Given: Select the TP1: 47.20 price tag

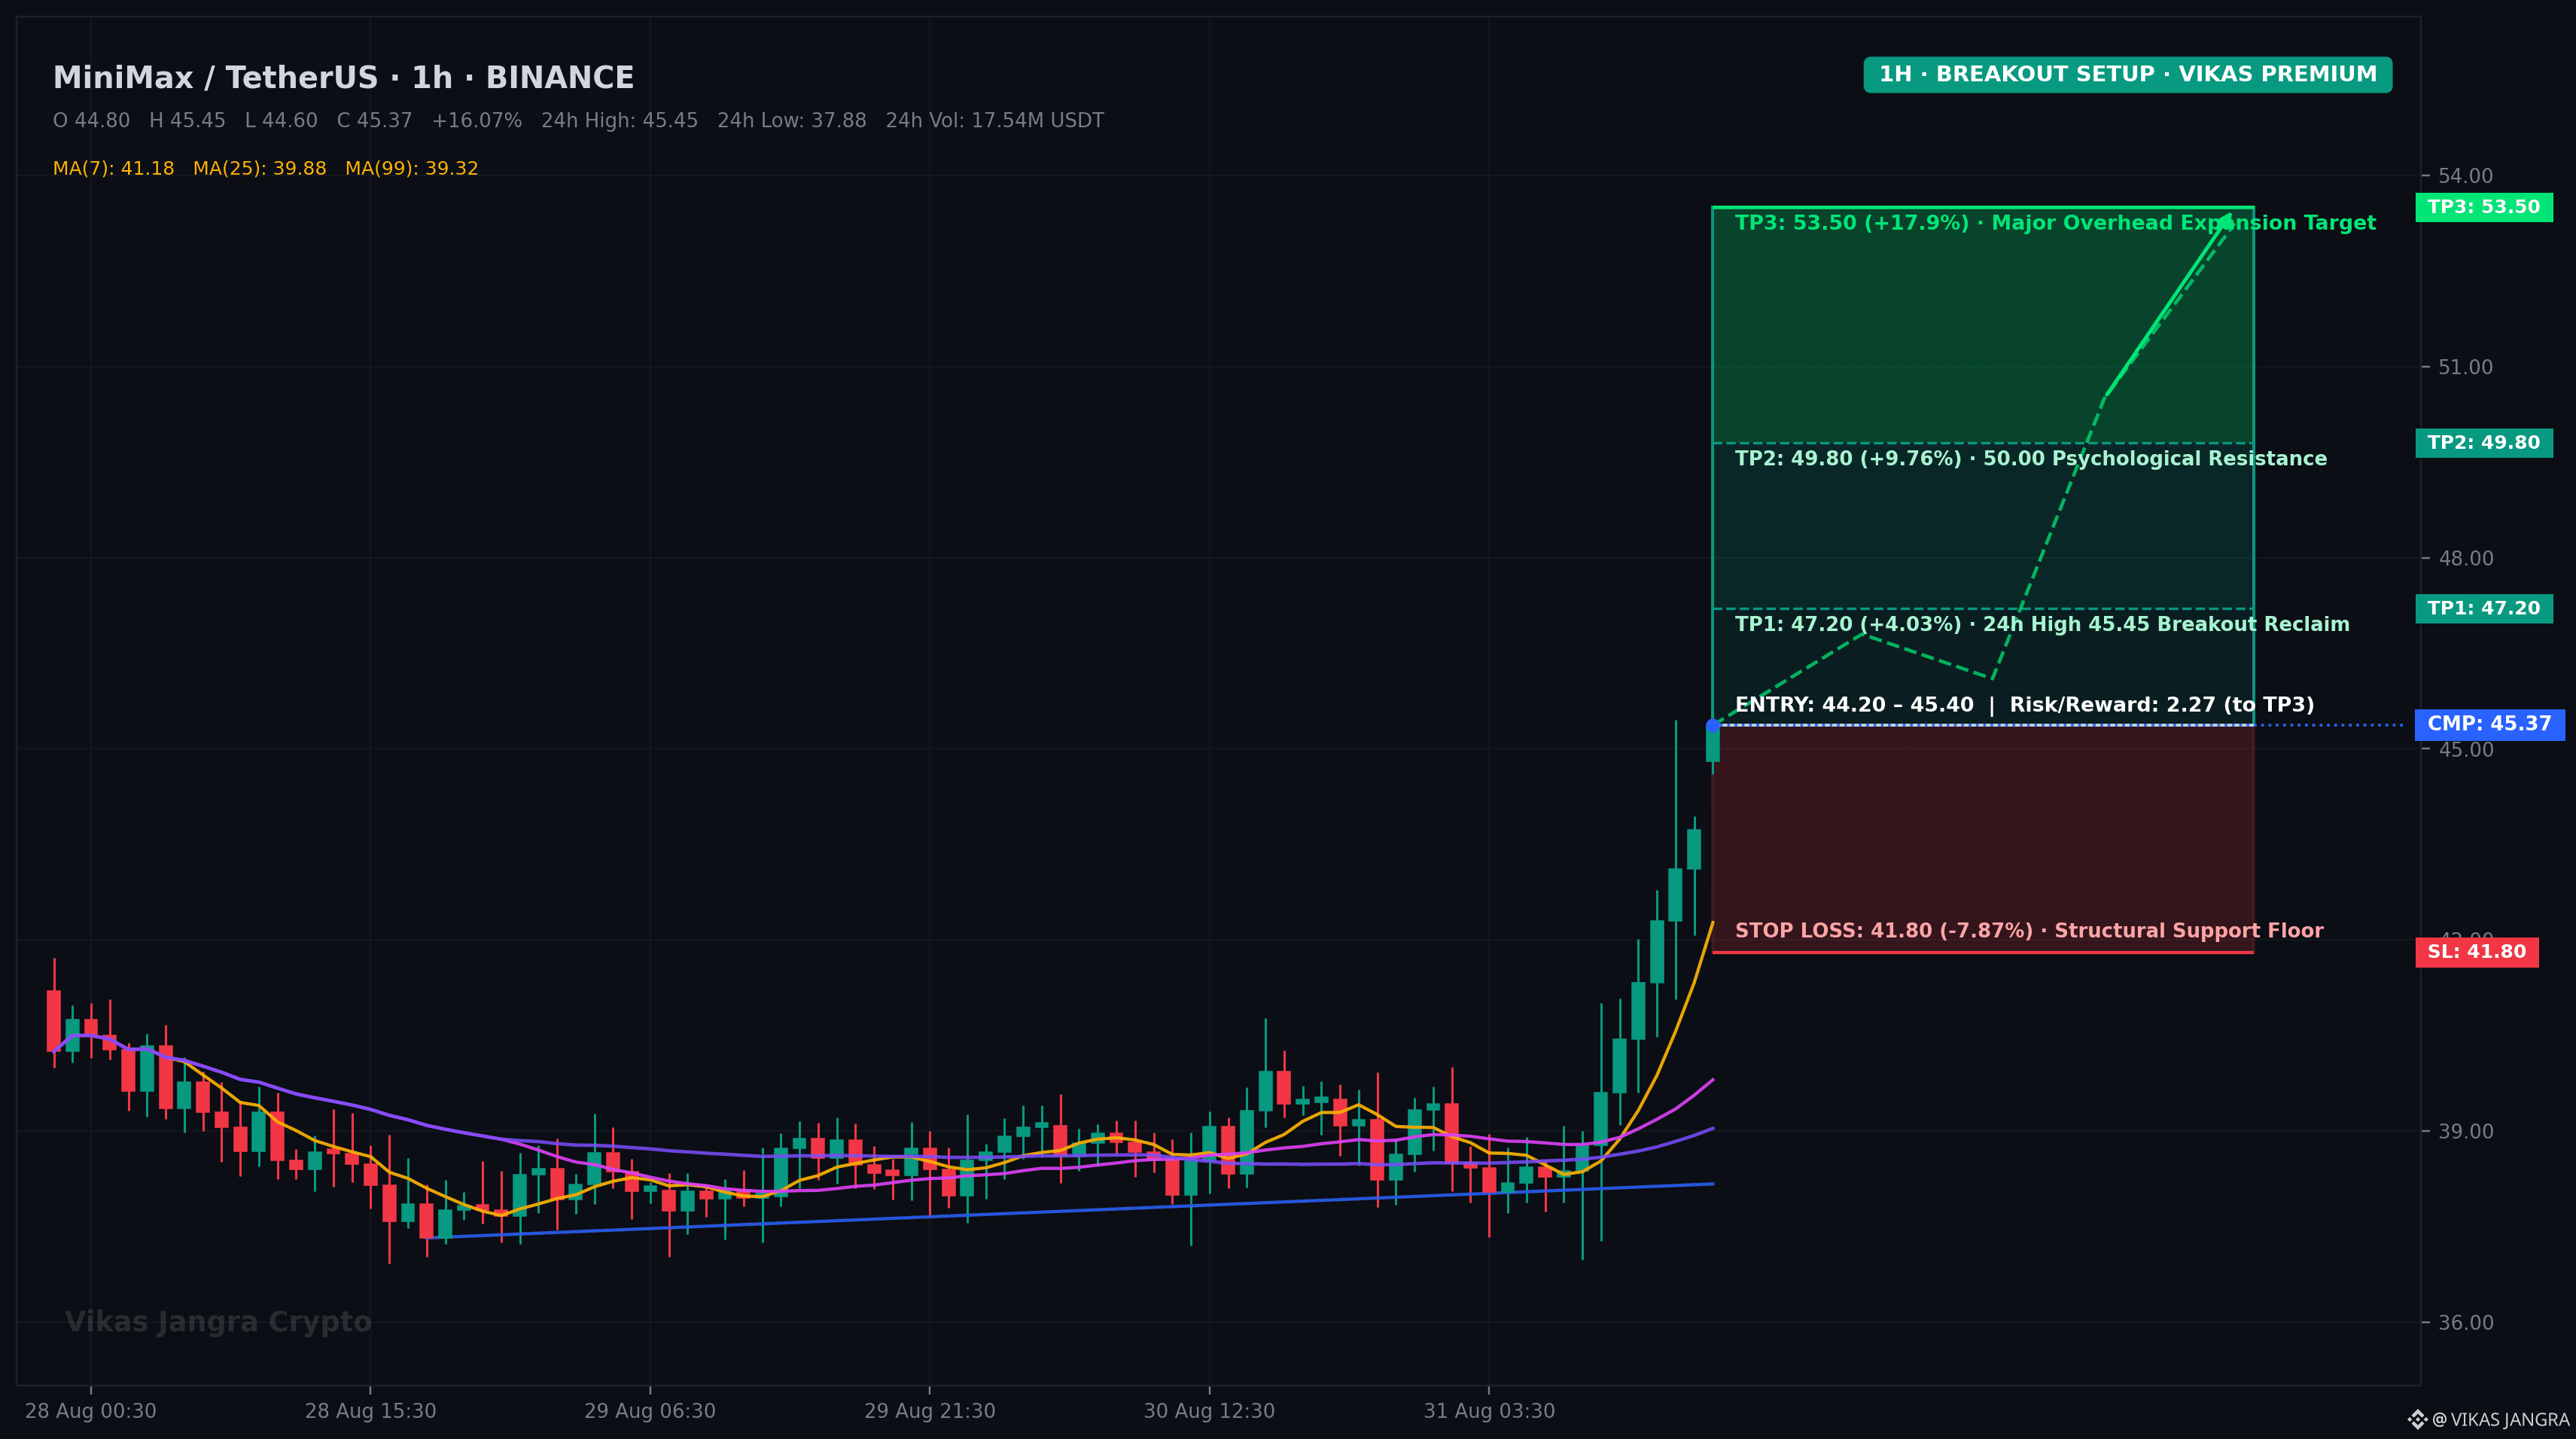Looking at the screenshot, I should pyautogui.click(x=2484, y=608).
